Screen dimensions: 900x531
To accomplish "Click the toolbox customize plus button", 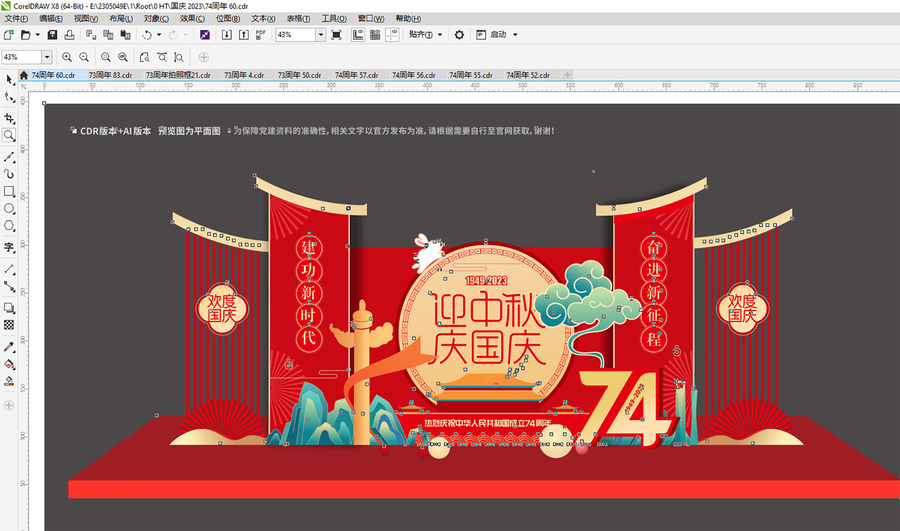I will [x=9, y=406].
